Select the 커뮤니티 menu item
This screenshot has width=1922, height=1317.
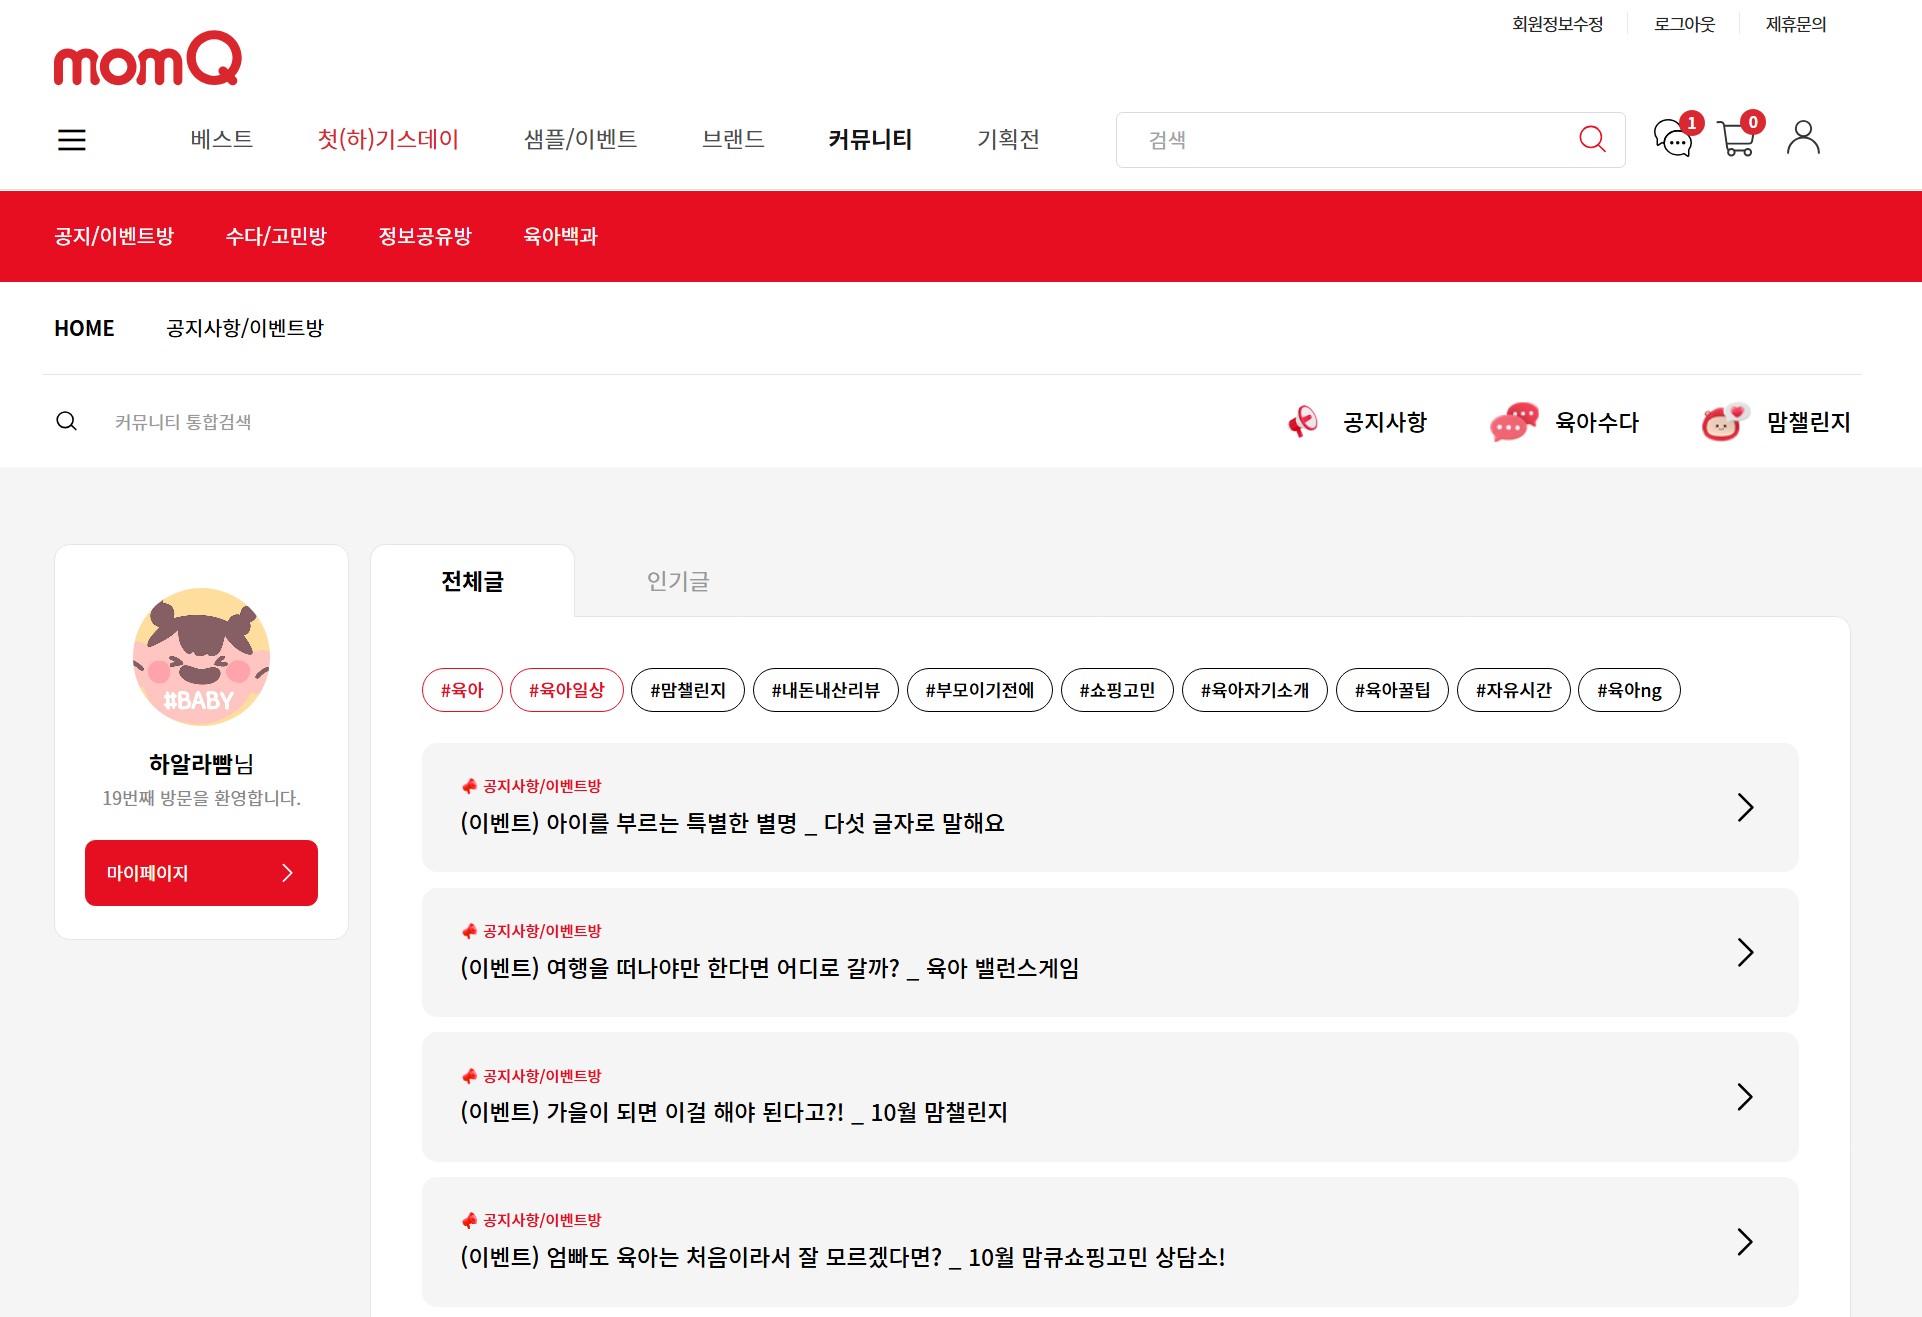[x=869, y=140]
